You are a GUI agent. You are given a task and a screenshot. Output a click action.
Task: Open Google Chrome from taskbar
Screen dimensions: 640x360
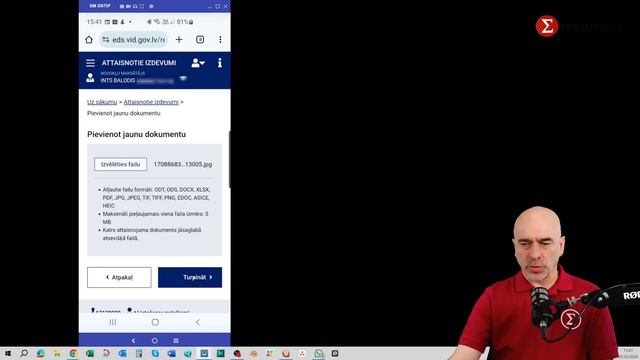click(x=73, y=353)
